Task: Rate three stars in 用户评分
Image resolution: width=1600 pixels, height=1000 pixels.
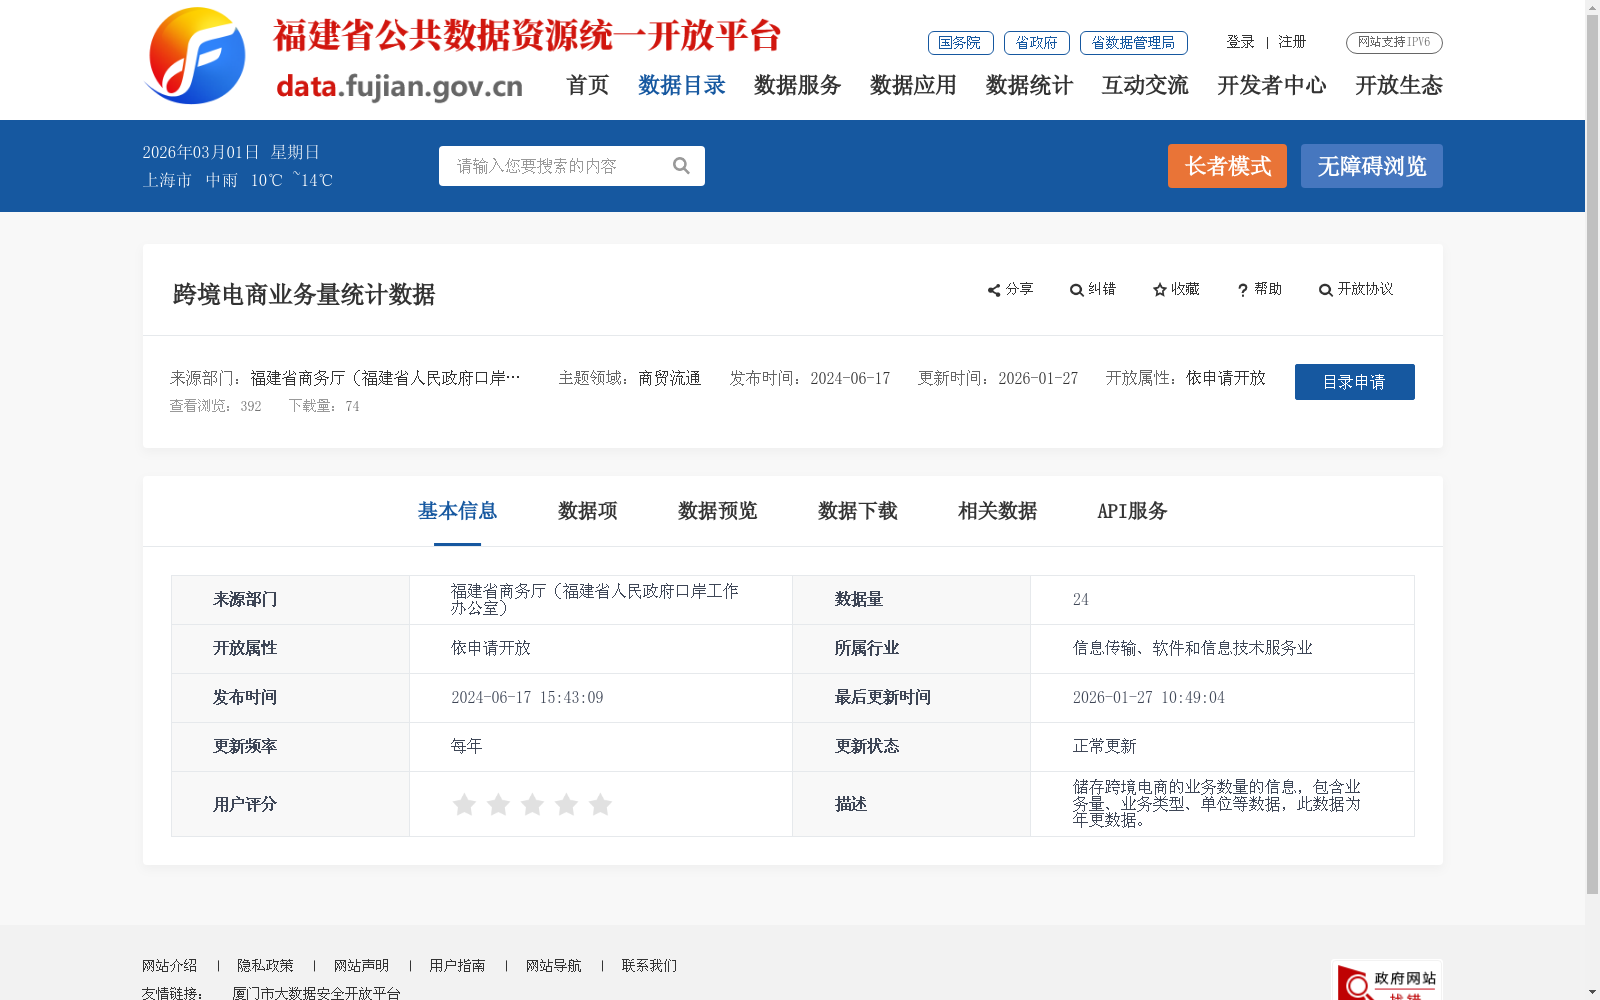Action: 532,804
